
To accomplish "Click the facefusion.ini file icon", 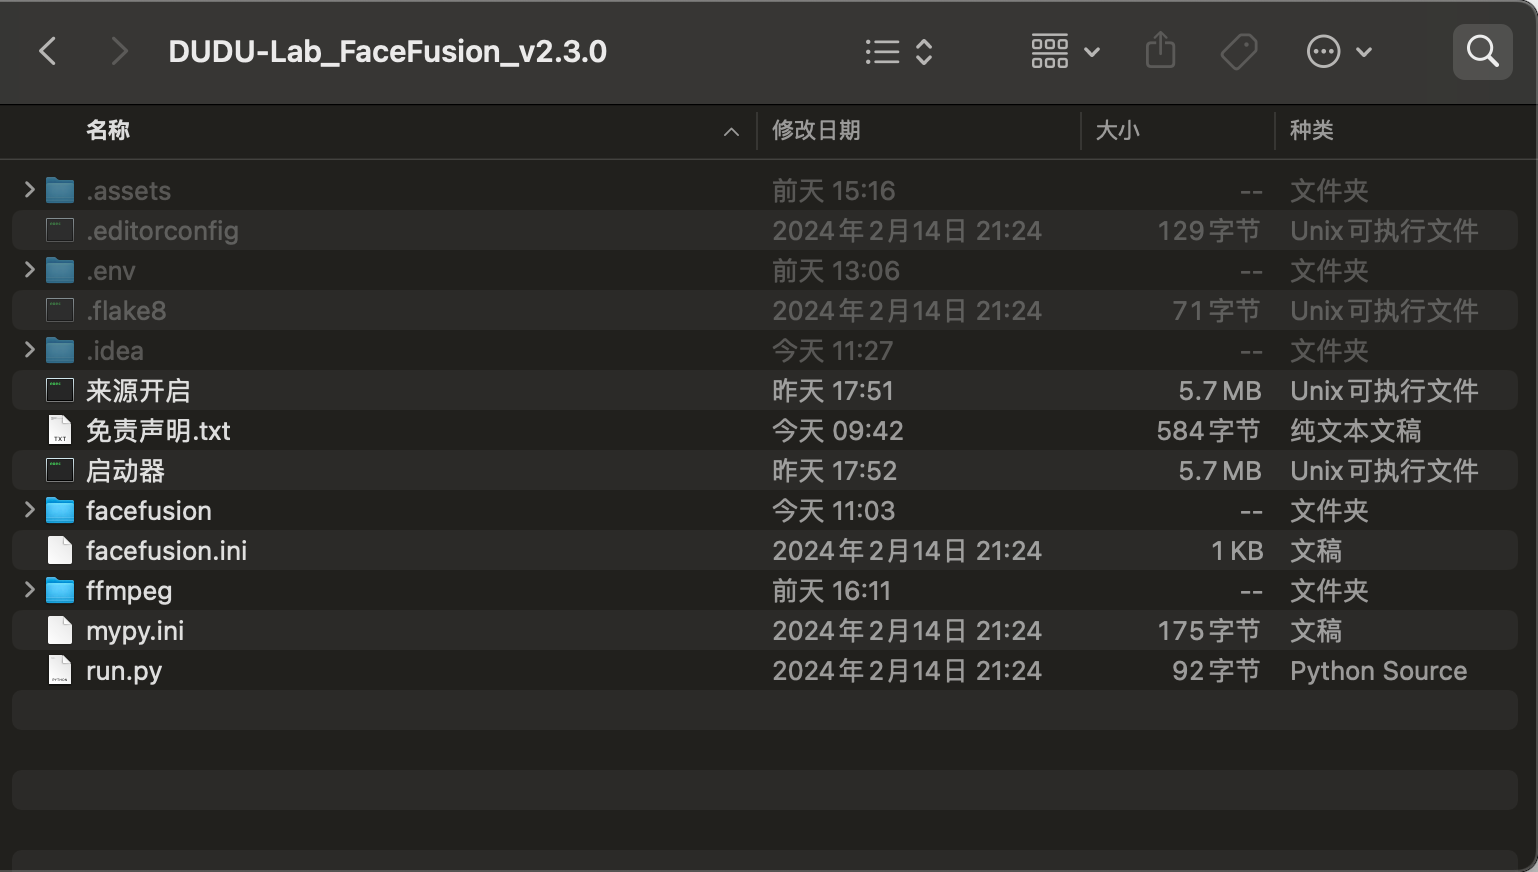I will 60,550.
